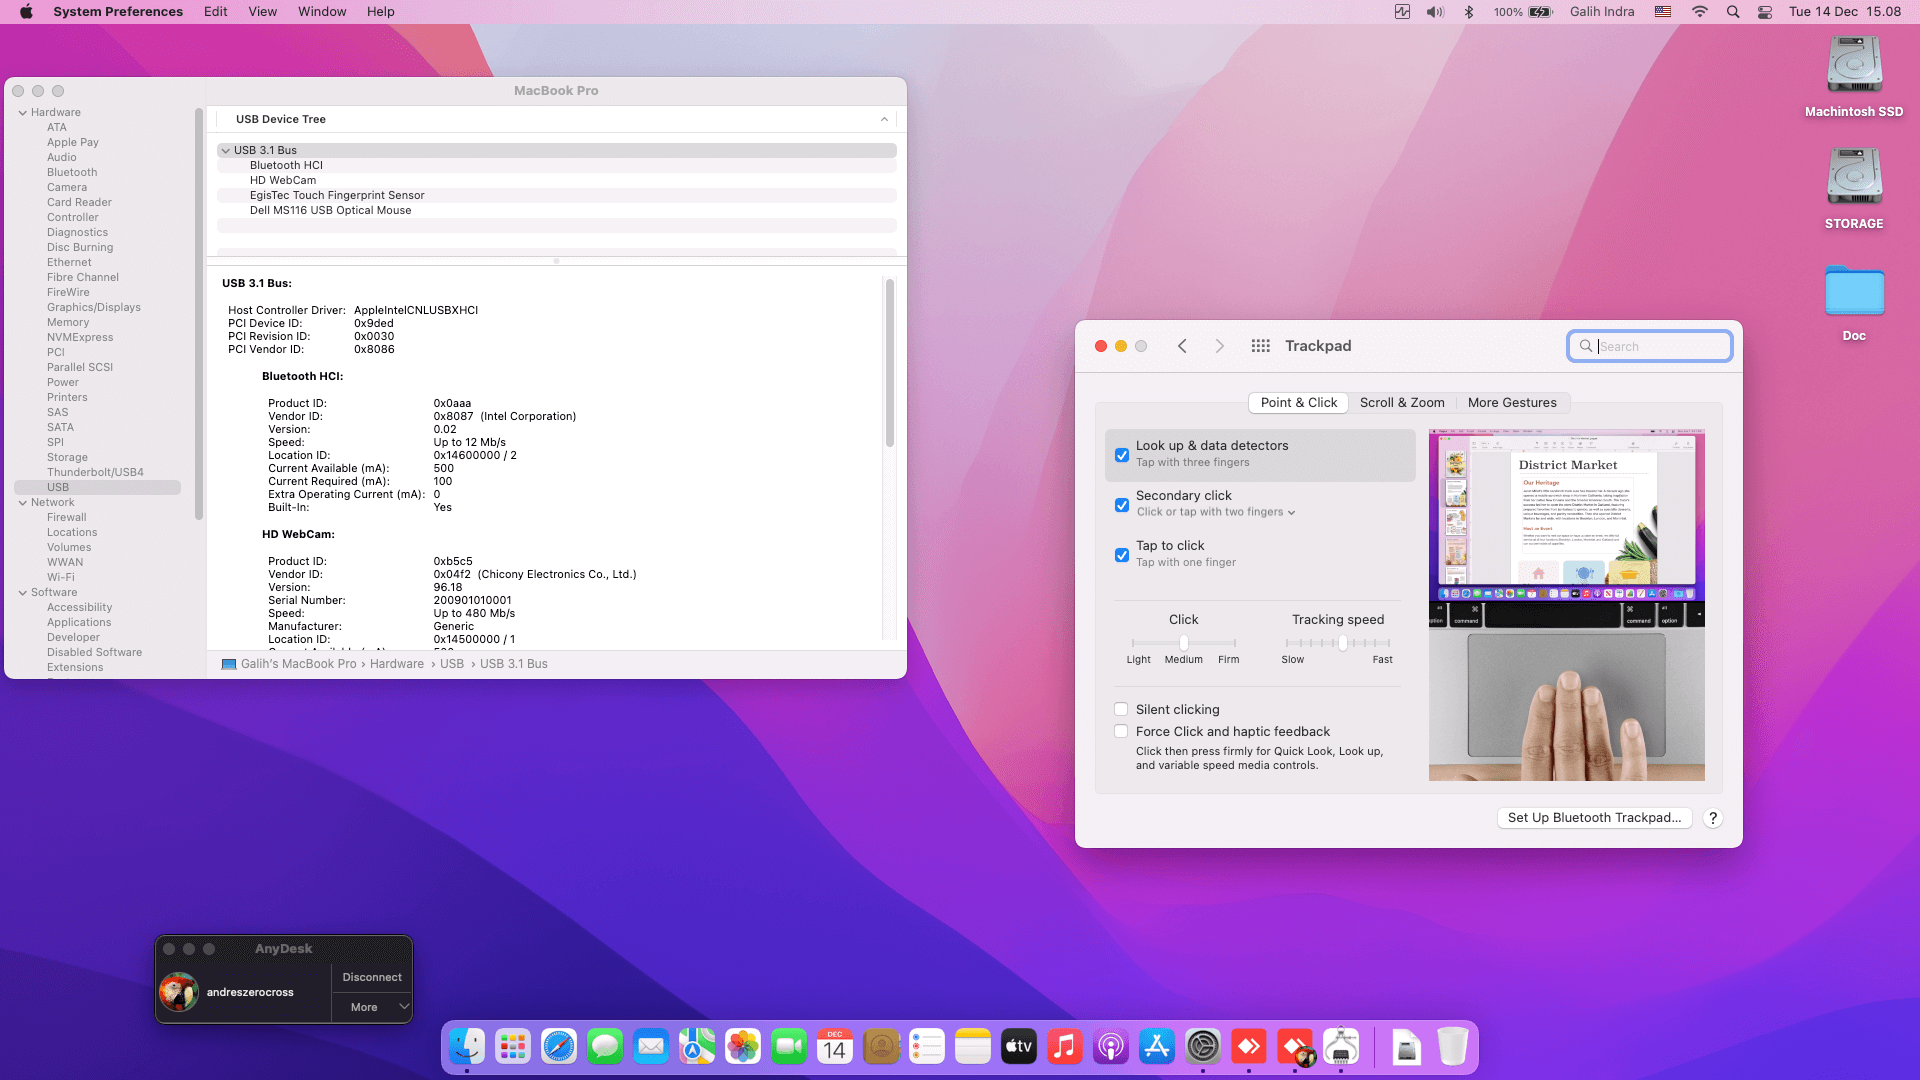Screen dimensions: 1920x1080
Task: Select Thunderbolt/USB4 in sidebar
Action: tap(95, 473)
